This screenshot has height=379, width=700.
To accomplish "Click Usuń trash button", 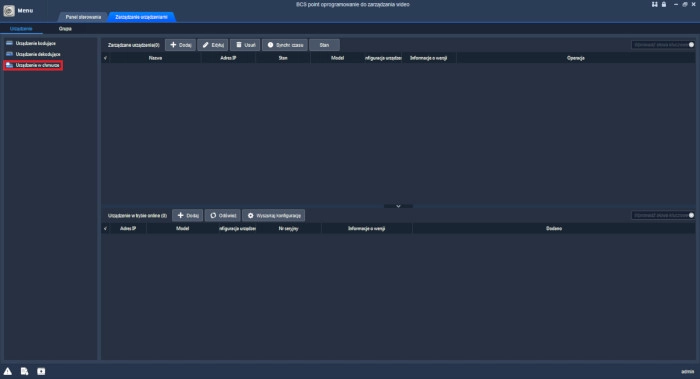I will pyautogui.click(x=245, y=45).
